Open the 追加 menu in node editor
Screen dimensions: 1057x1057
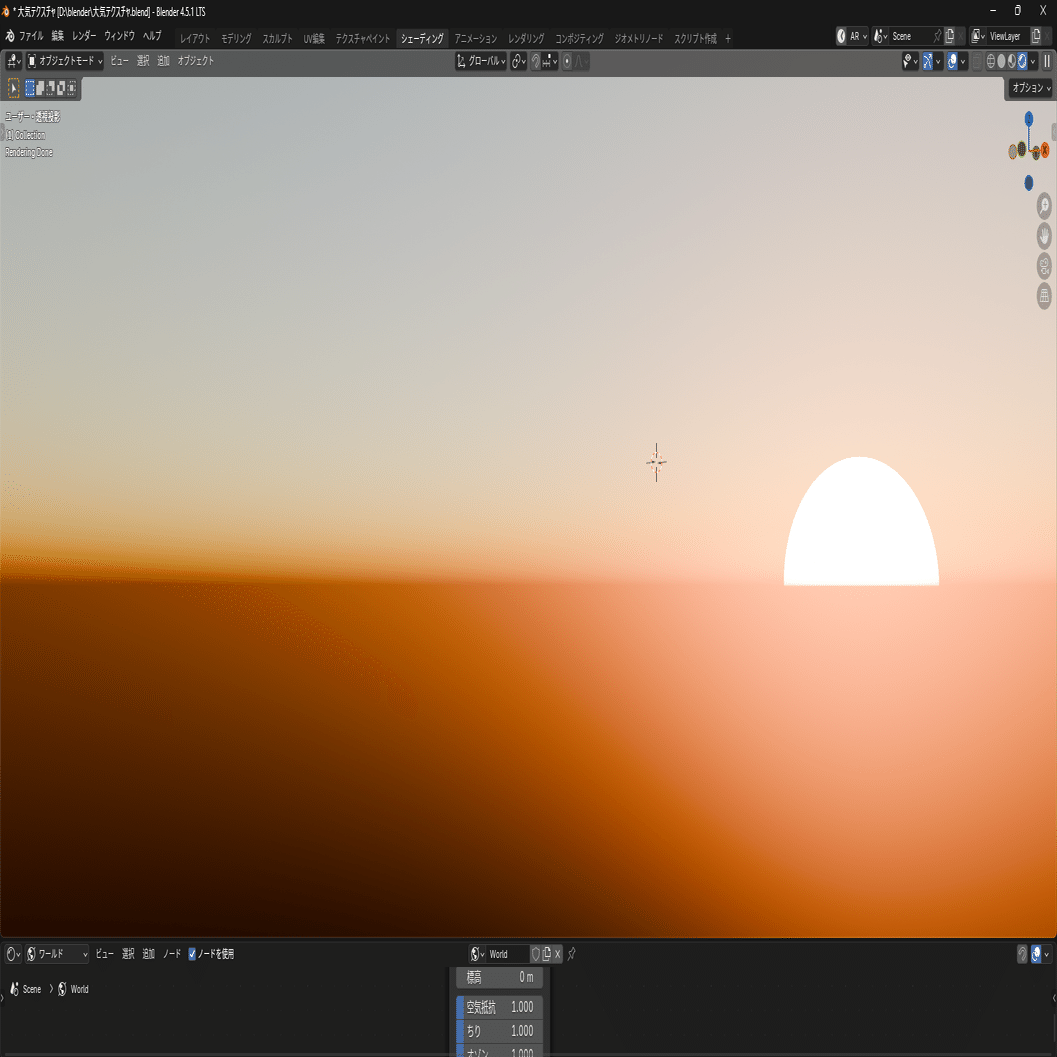tap(148, 954)
